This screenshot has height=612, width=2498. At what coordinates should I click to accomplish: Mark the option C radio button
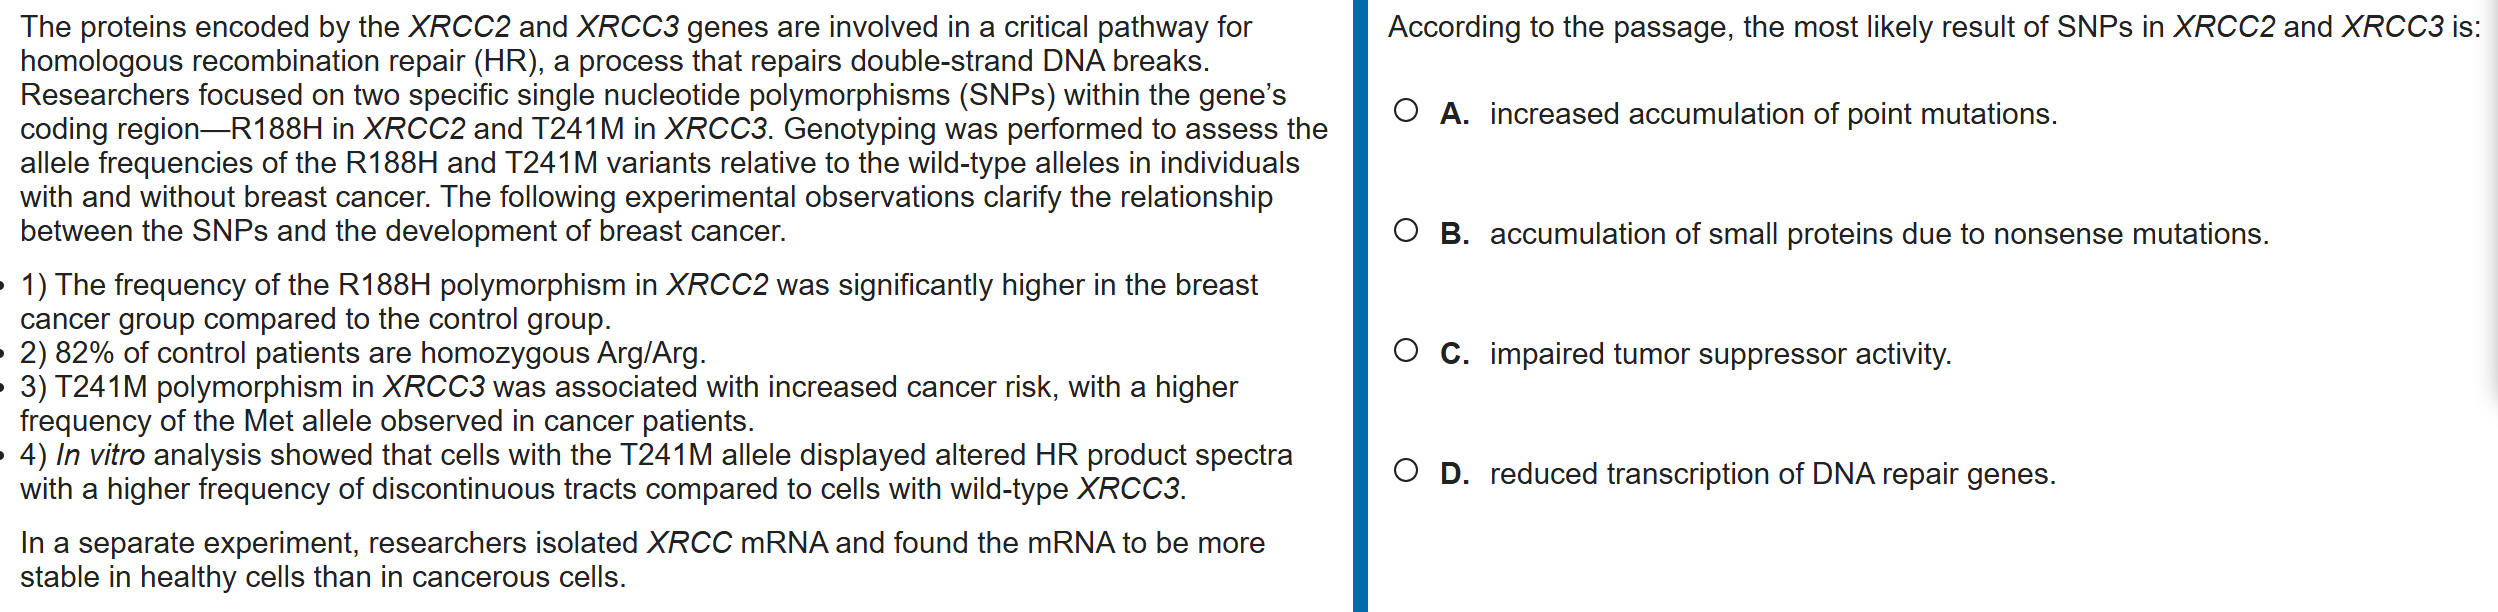coord(1405,351)
